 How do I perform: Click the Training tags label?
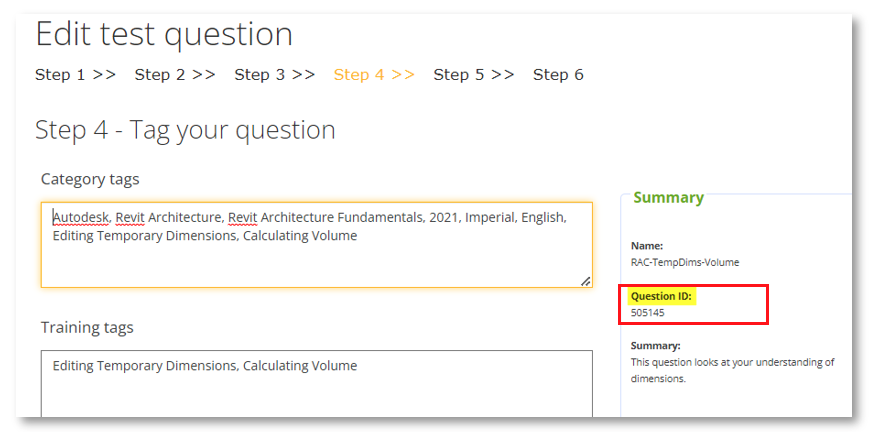tap(87, 327)
